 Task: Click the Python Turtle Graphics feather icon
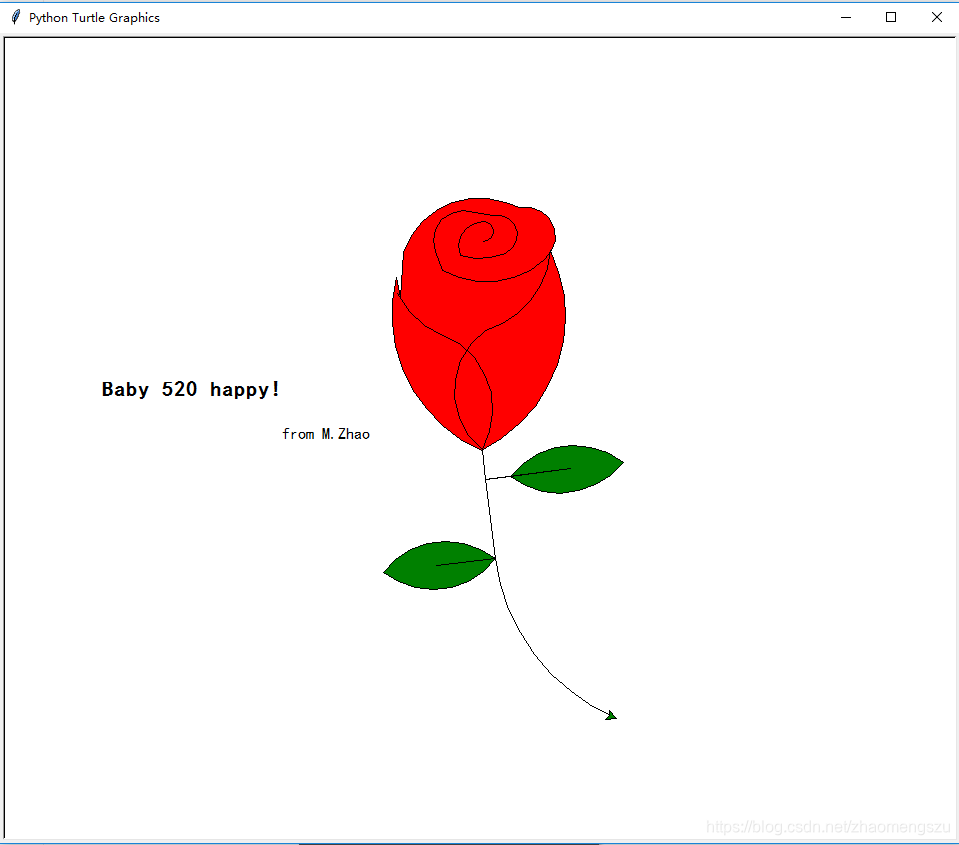[17, 17]
